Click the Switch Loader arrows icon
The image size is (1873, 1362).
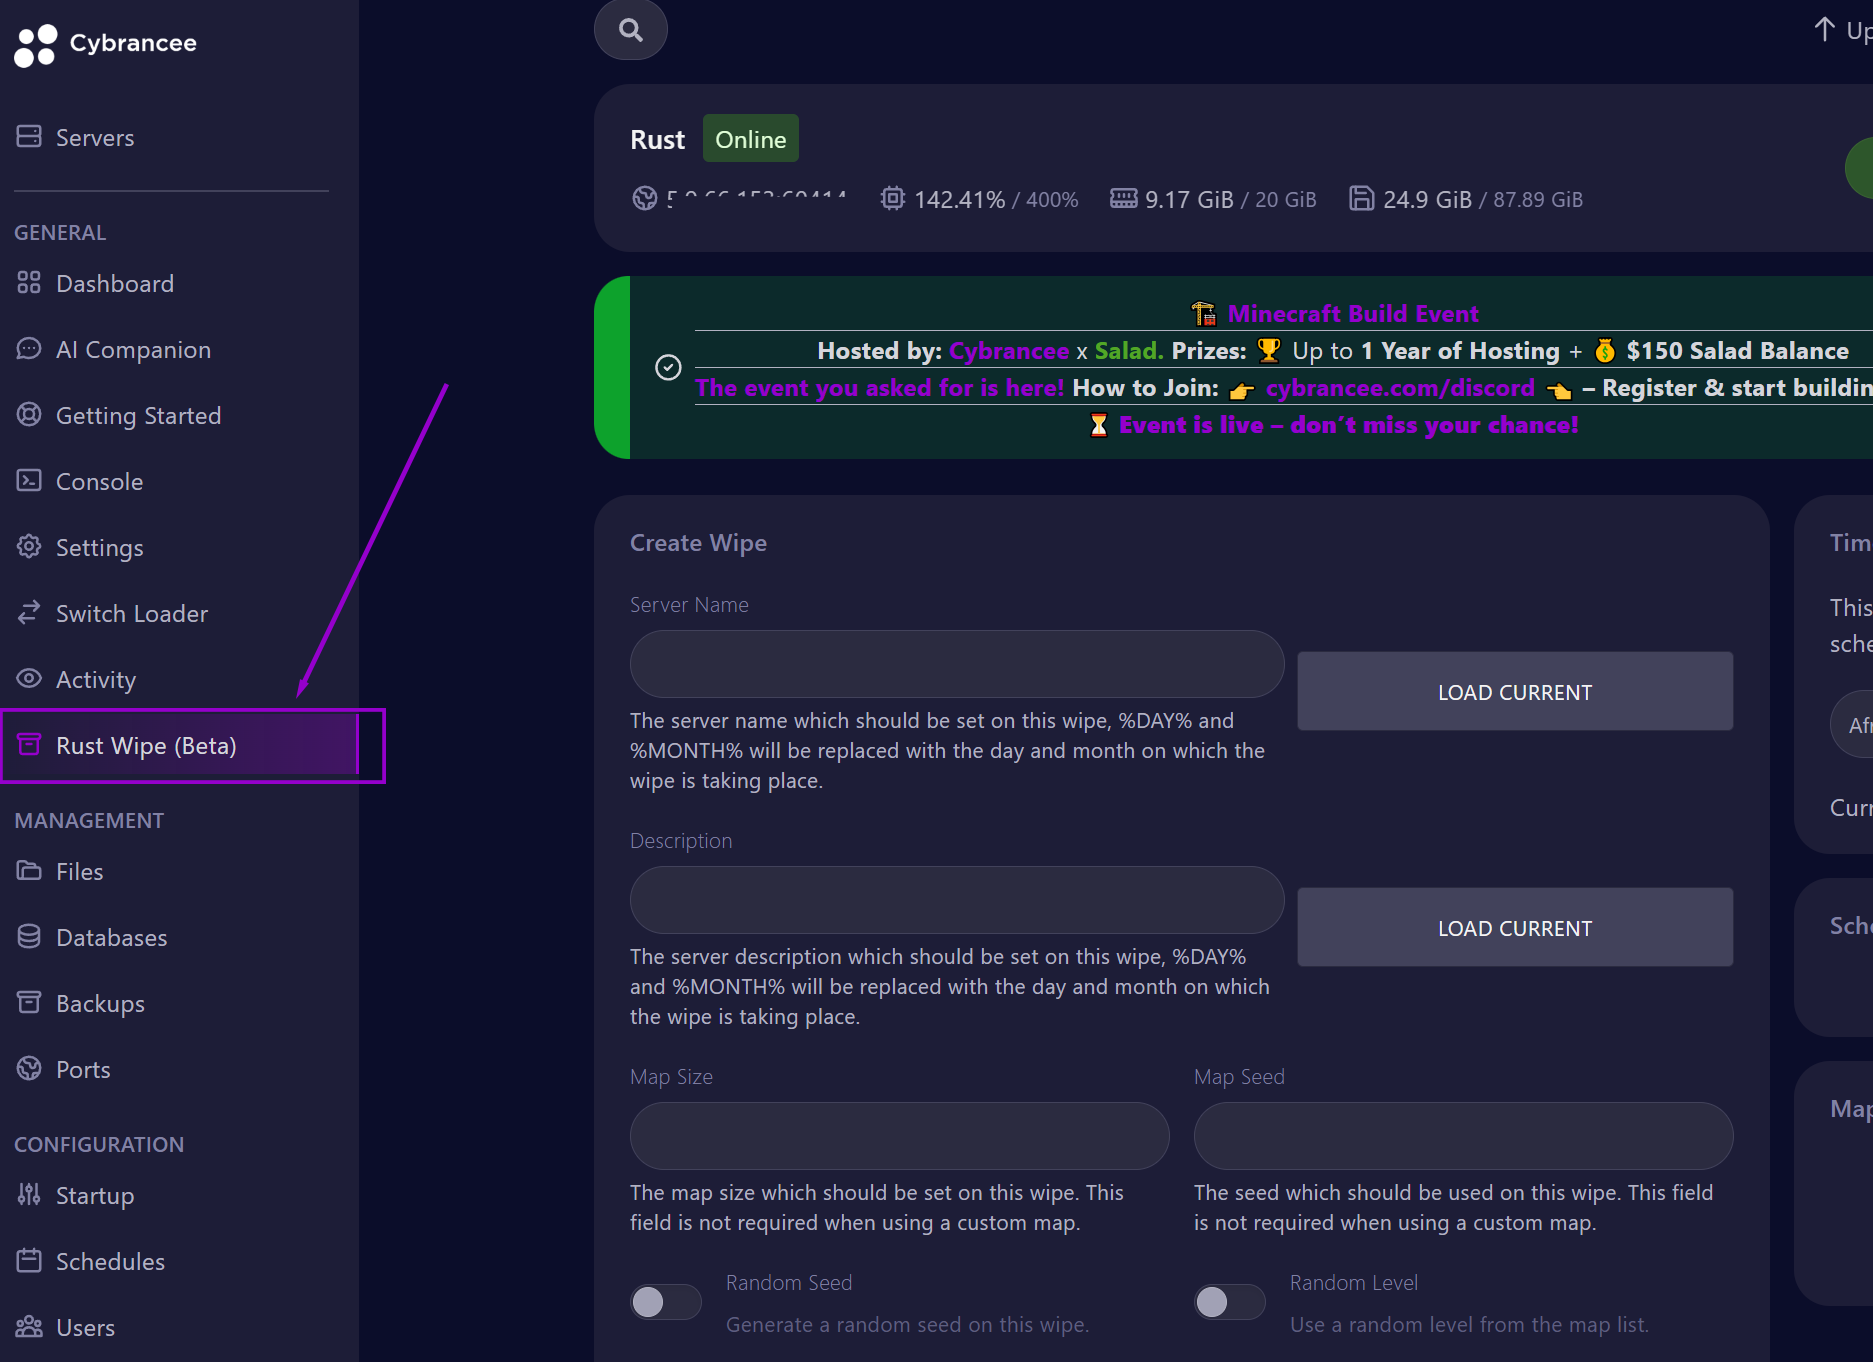pyautogui.click(x=29, y=613)
